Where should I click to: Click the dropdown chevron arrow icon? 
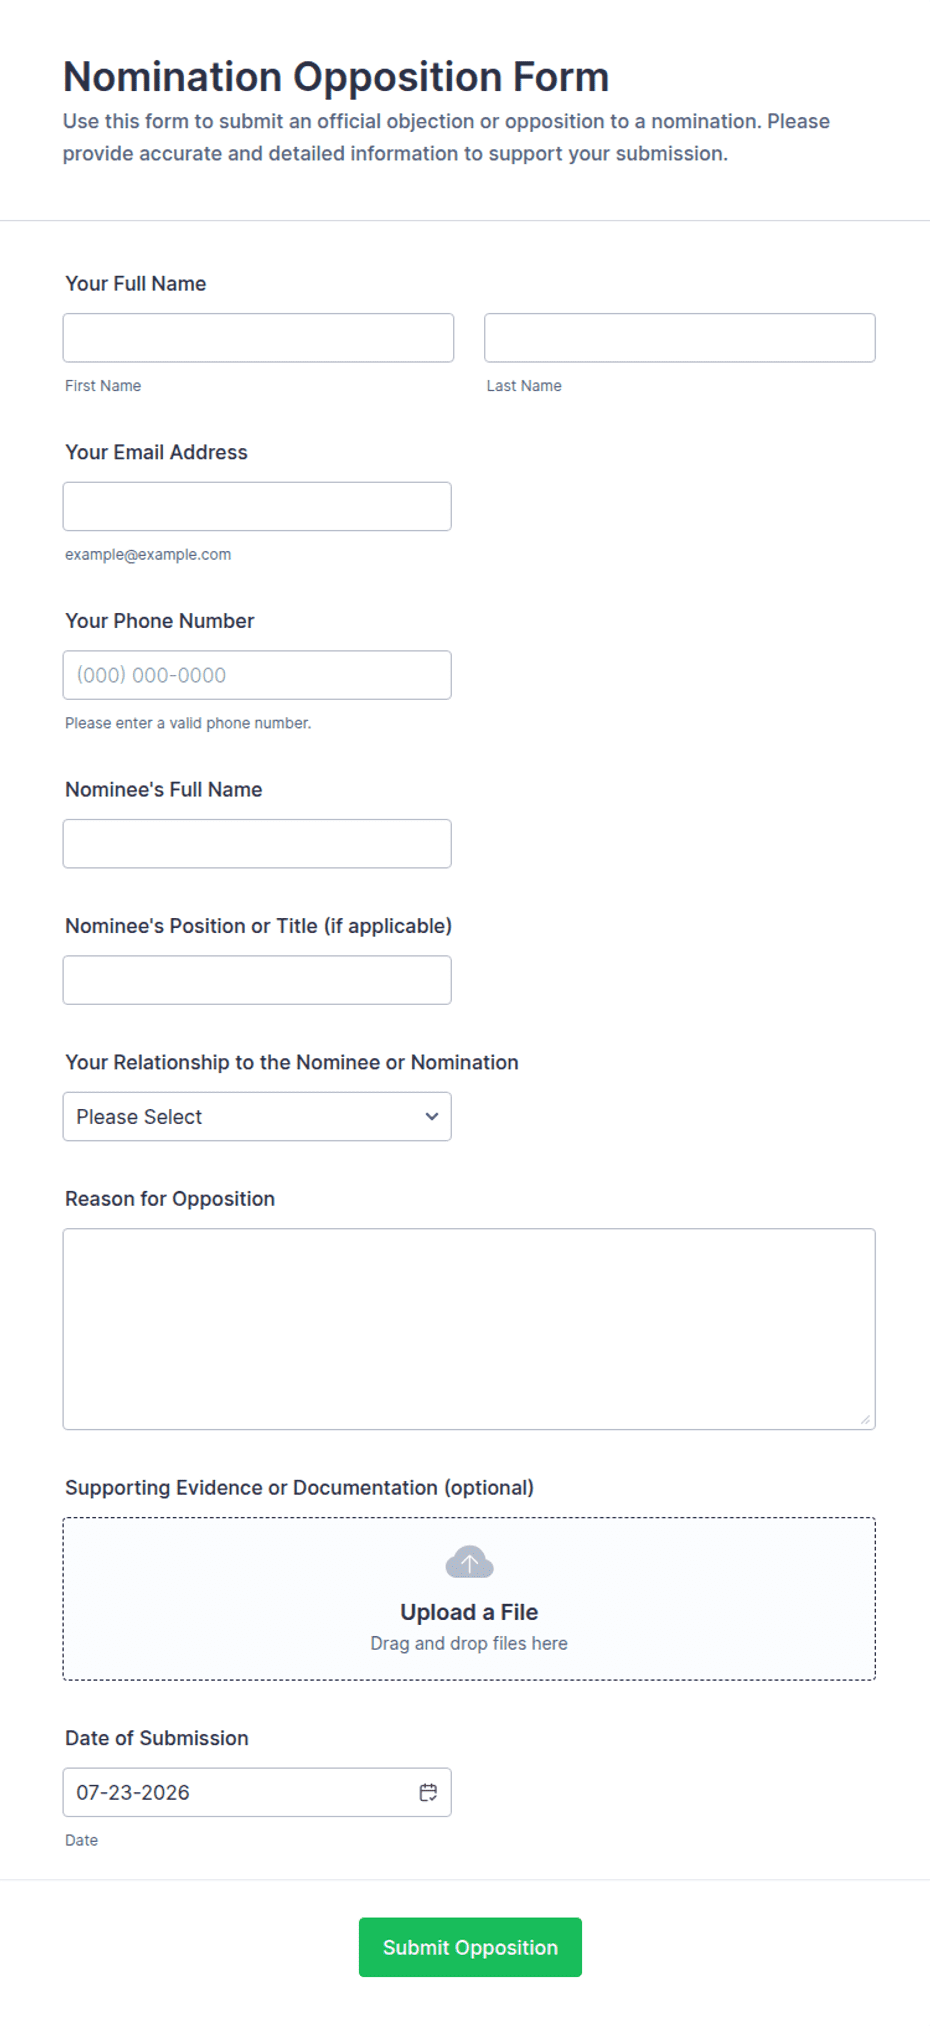432,1116
